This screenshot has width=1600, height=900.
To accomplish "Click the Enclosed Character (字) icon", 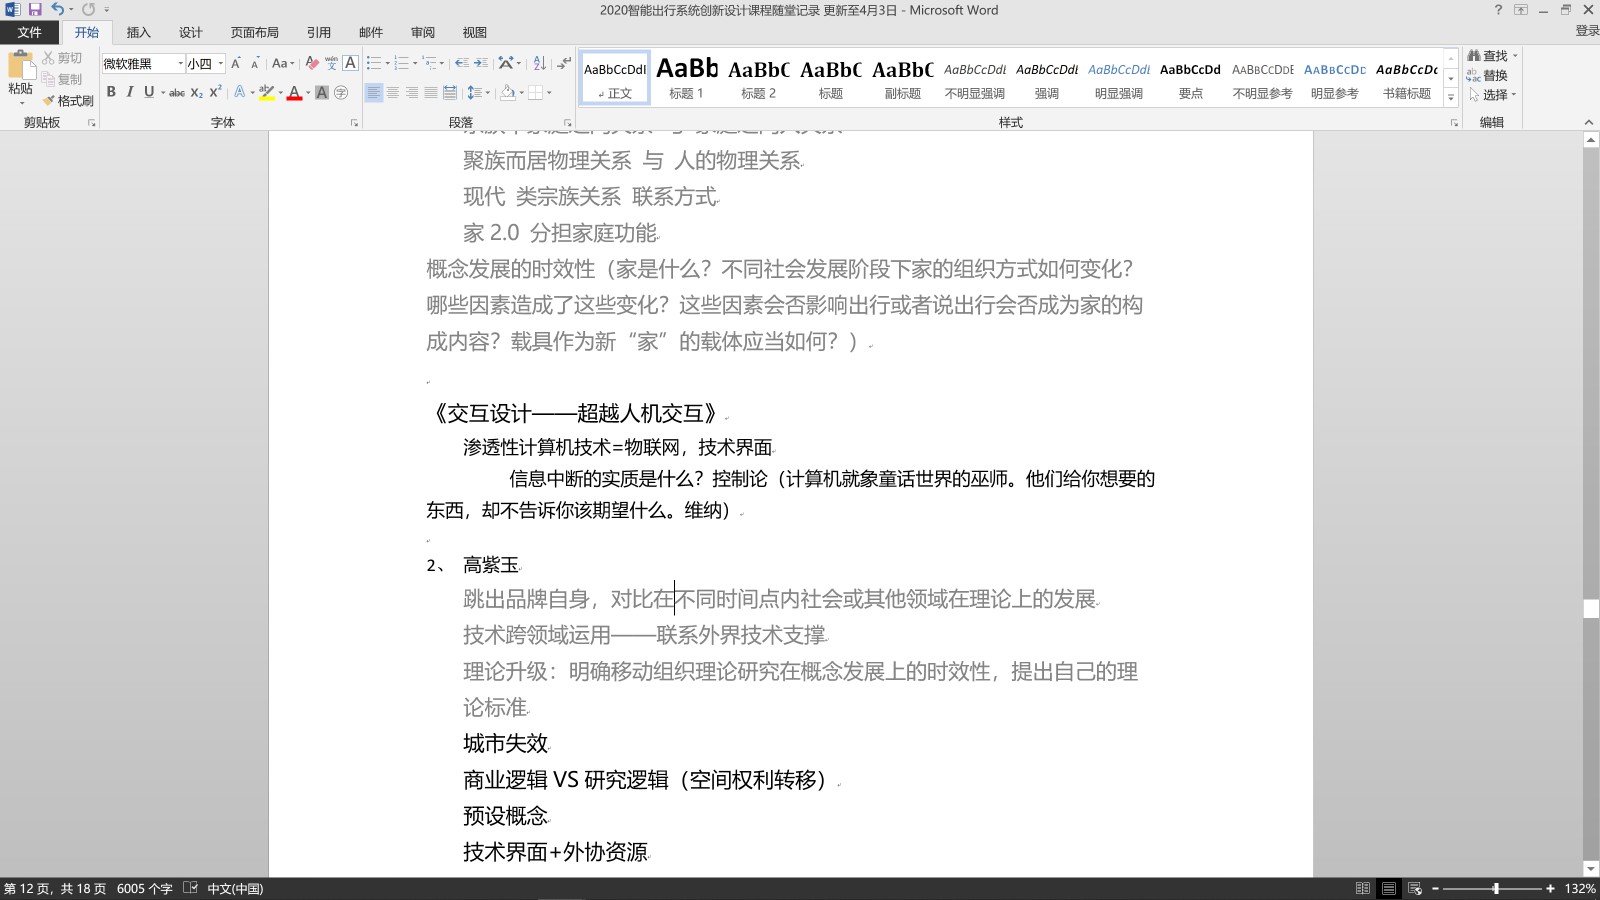I will (341, 93).
